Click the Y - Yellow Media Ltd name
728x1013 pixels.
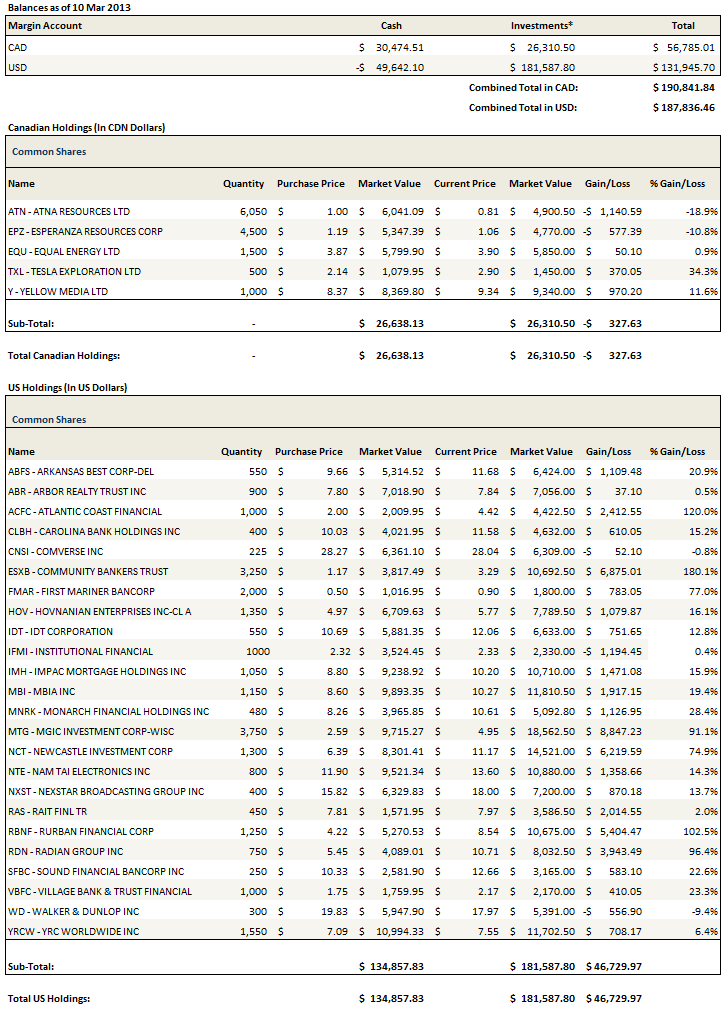tap(58, 292)
